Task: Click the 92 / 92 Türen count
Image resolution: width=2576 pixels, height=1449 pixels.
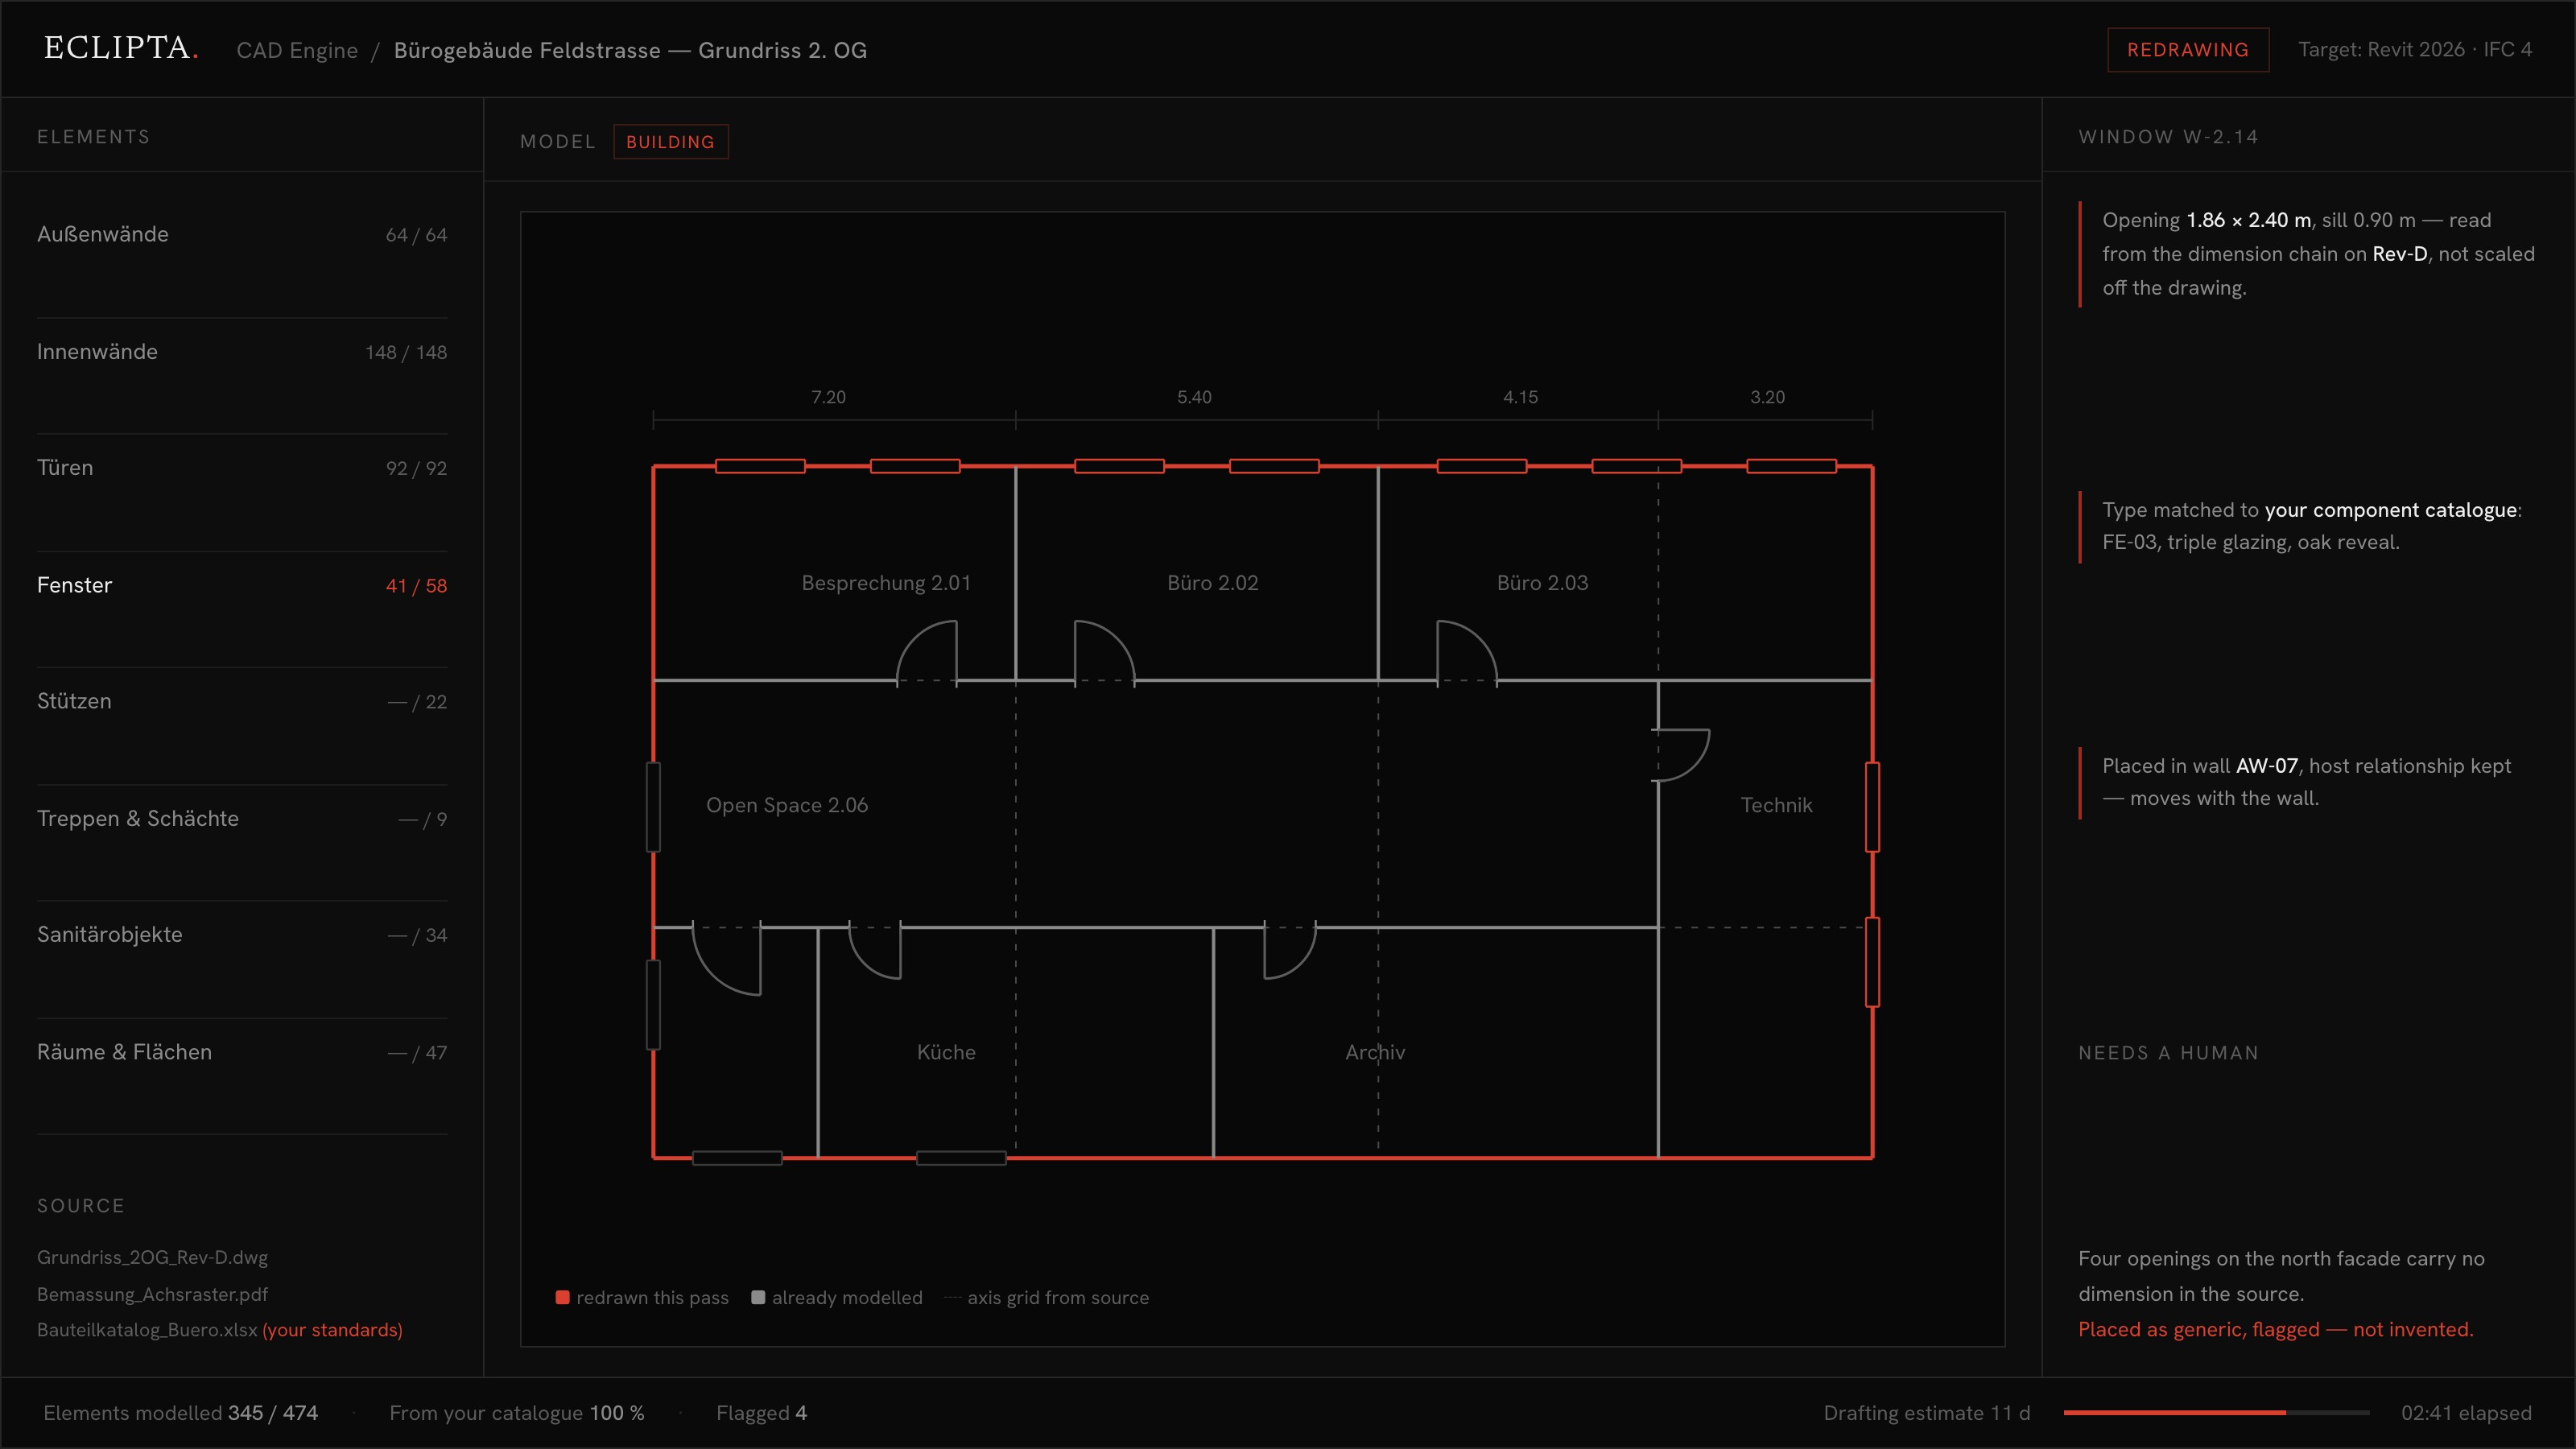Action: click(x=416, y=468)
